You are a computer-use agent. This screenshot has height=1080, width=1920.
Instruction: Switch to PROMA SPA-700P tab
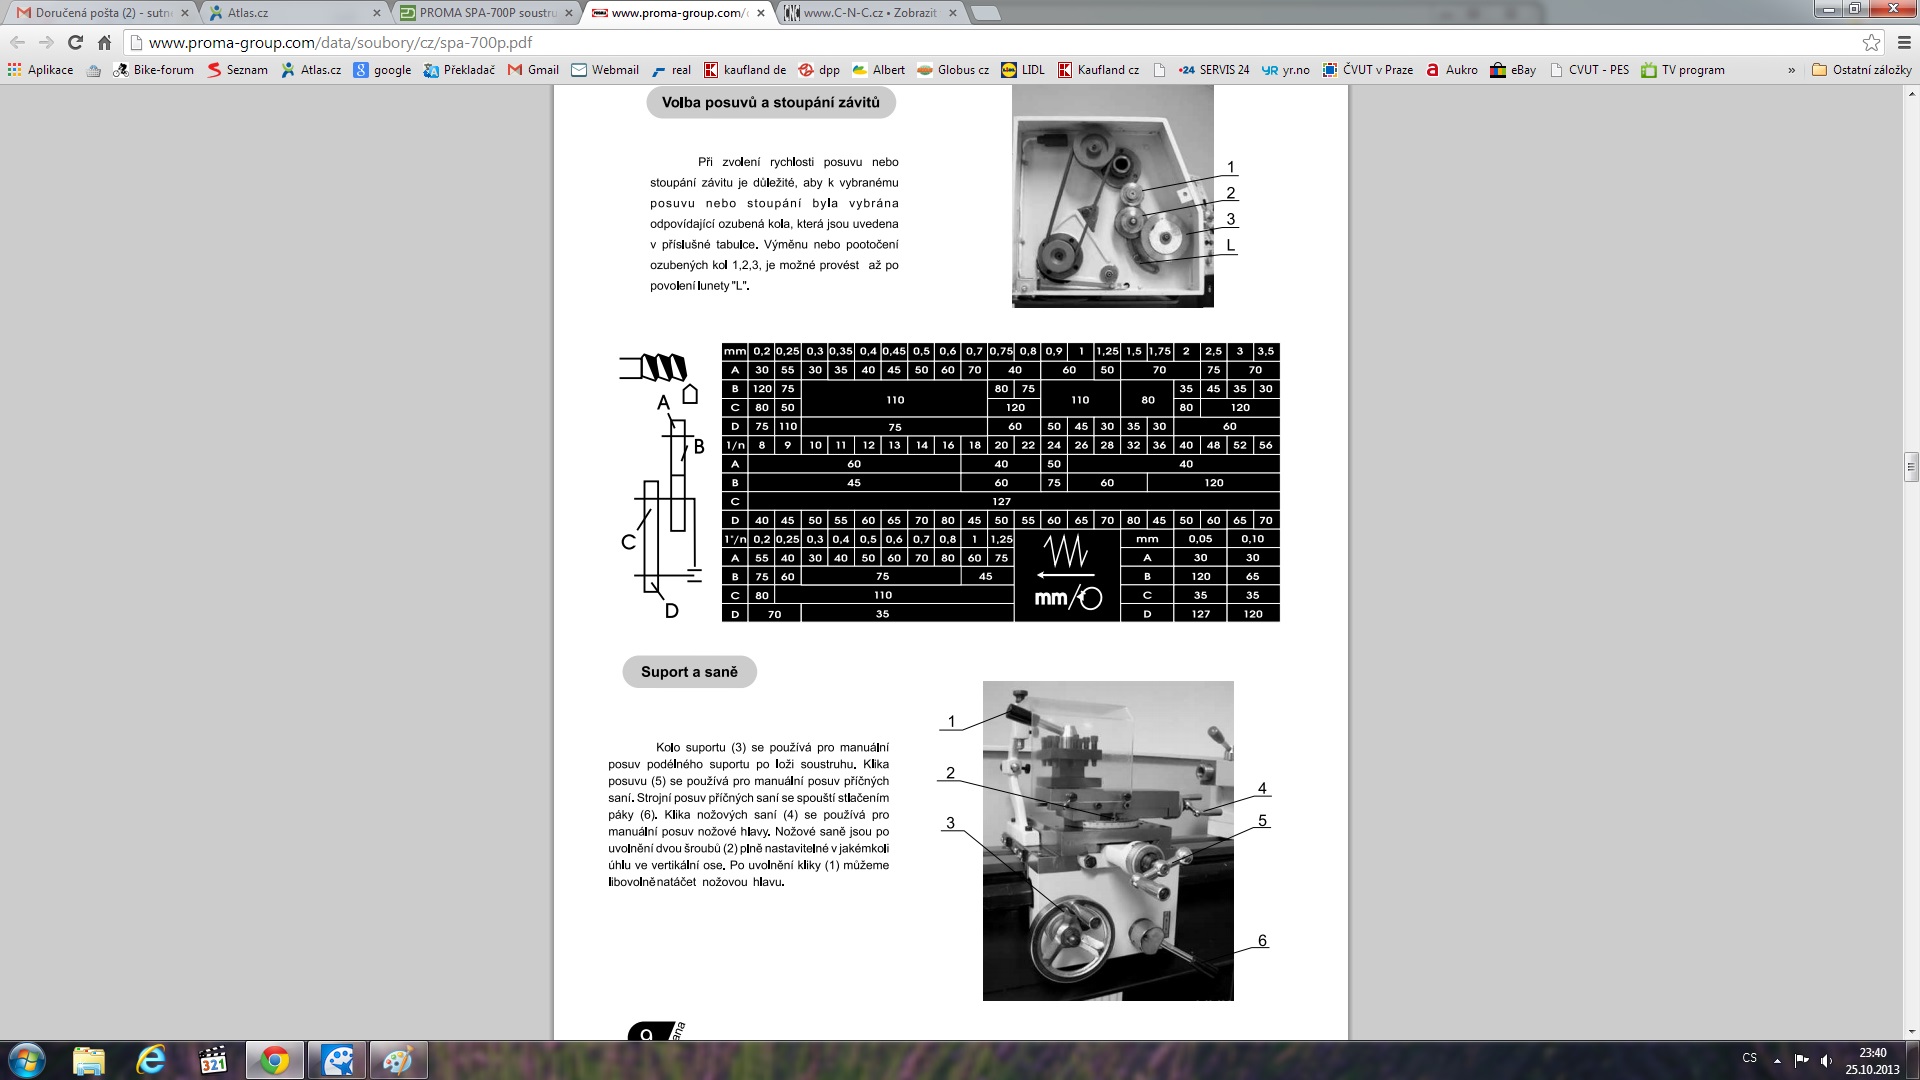pos(480,13)
